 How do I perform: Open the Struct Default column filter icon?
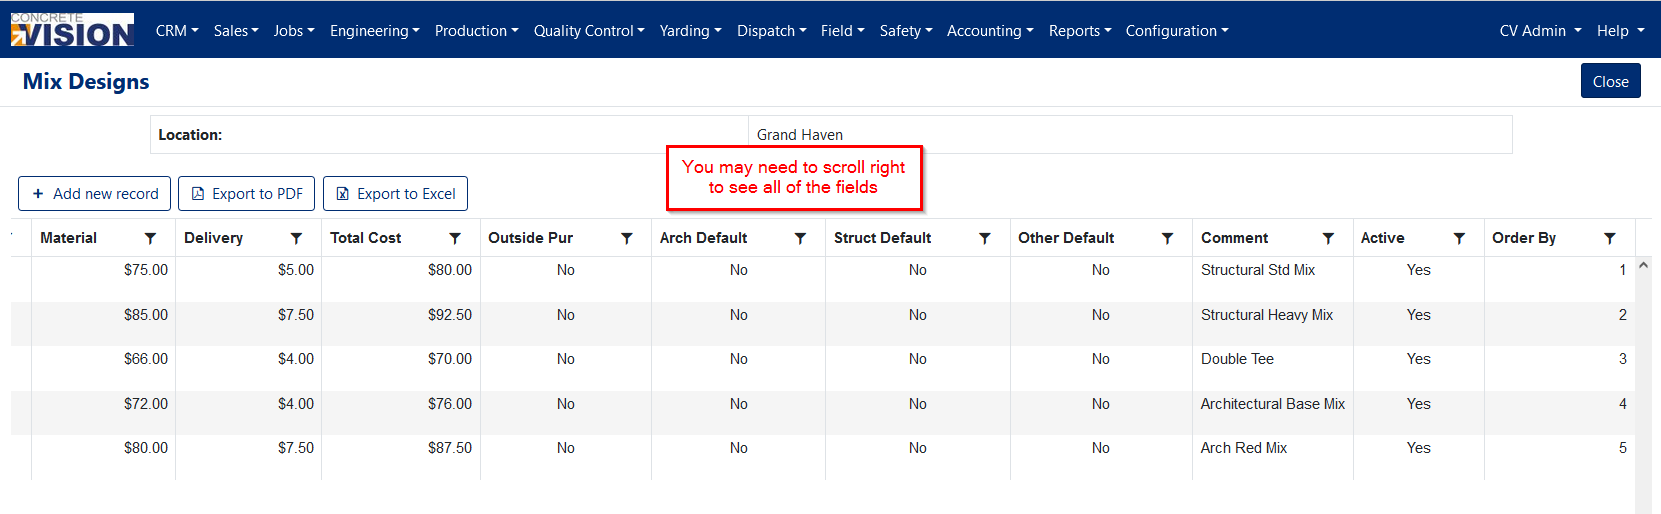[985, 238]
